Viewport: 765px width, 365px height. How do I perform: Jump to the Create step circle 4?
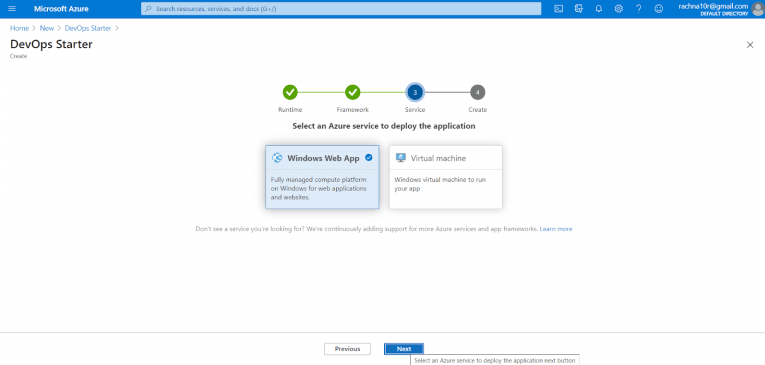click(x=478, y=92)
